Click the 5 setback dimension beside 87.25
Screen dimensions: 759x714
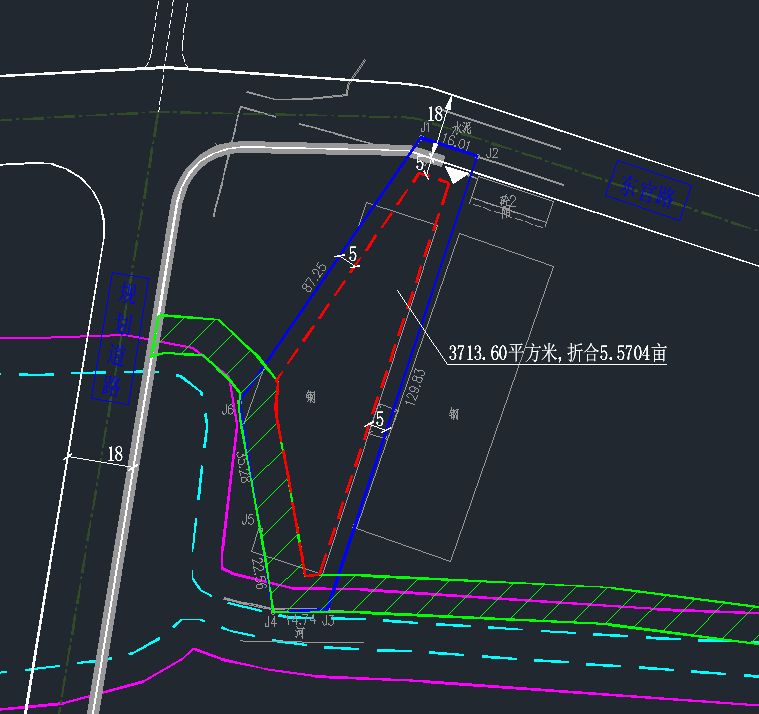pos(352,256)
